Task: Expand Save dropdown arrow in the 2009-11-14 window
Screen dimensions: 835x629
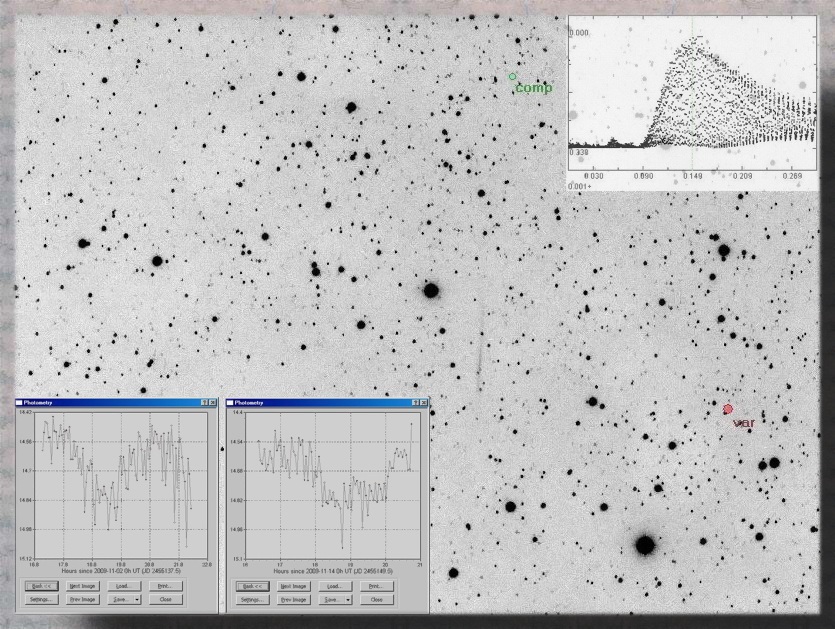Action: tap(346, 600)
